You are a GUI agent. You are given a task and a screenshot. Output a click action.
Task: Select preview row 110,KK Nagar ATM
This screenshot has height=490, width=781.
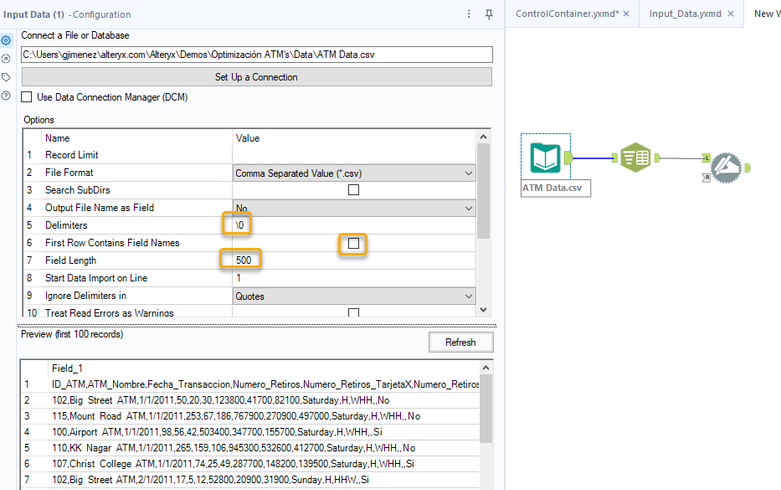pos(250,448)
